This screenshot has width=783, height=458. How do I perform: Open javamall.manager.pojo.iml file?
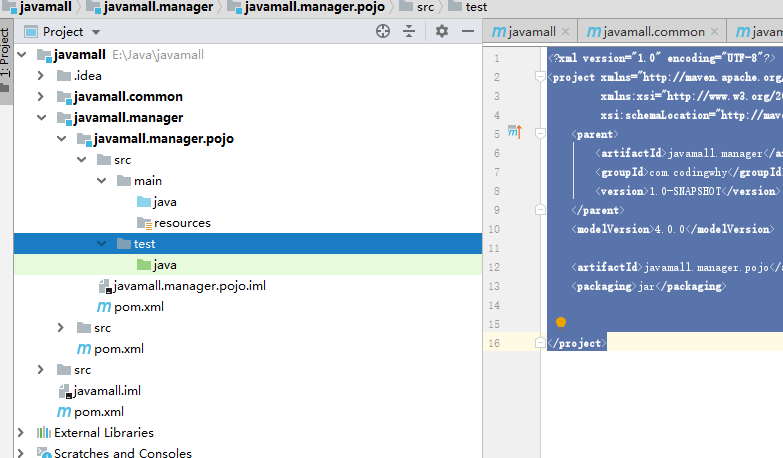[182, 286]
